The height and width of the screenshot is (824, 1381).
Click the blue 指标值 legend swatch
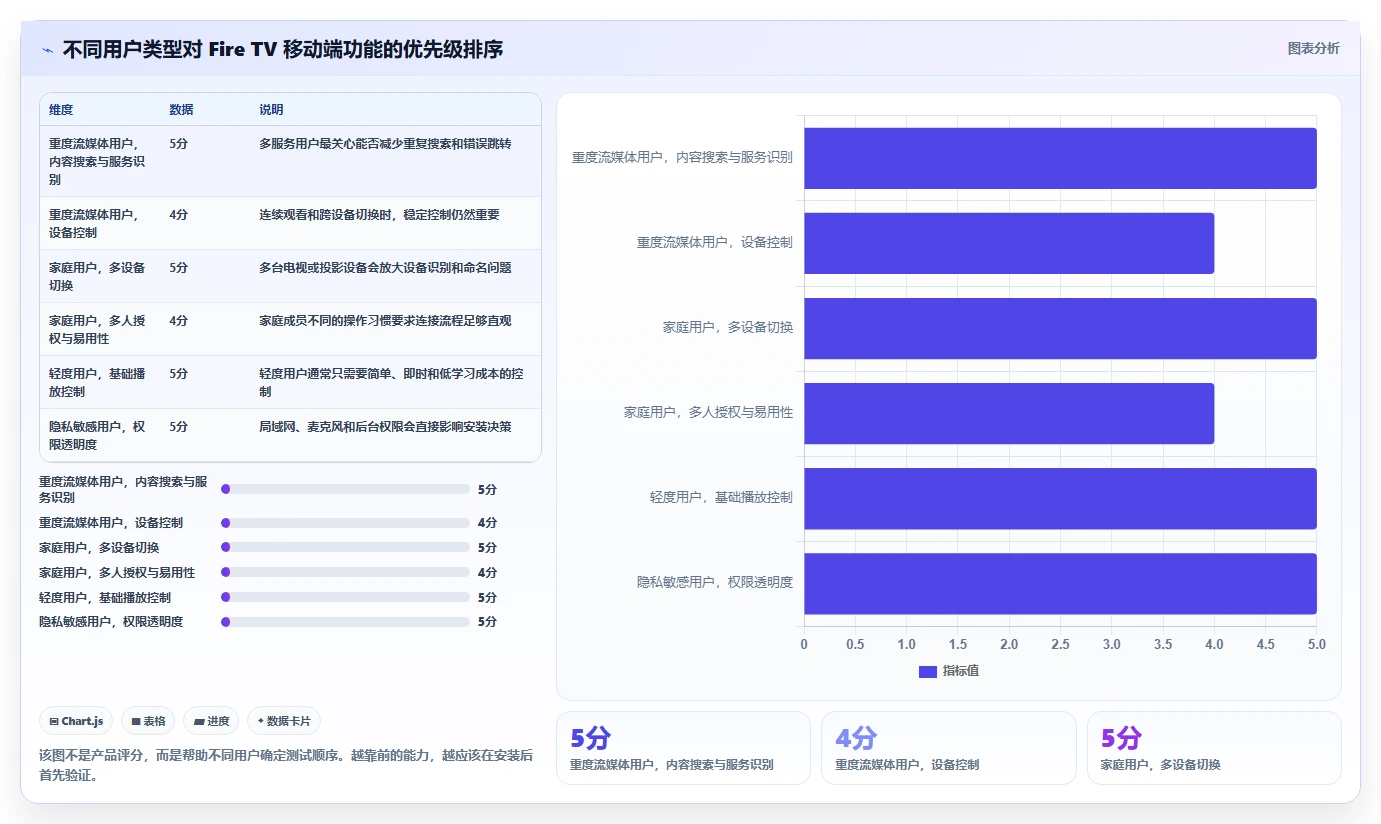(927, 671)
